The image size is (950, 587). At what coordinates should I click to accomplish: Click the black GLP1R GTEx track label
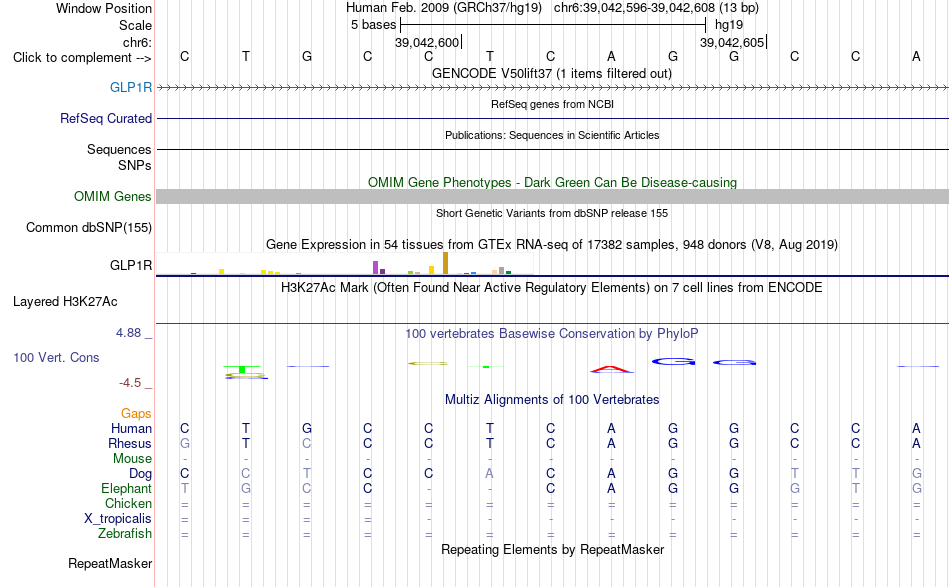(130, 265)
